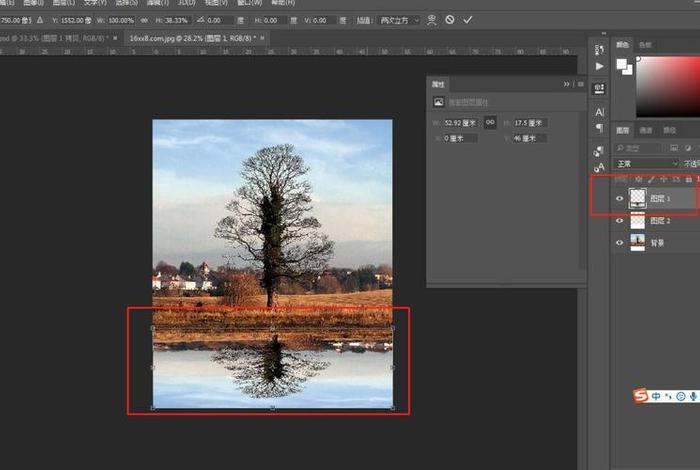Close the 16xx8.com.jpg document tab

click(262, 38)
